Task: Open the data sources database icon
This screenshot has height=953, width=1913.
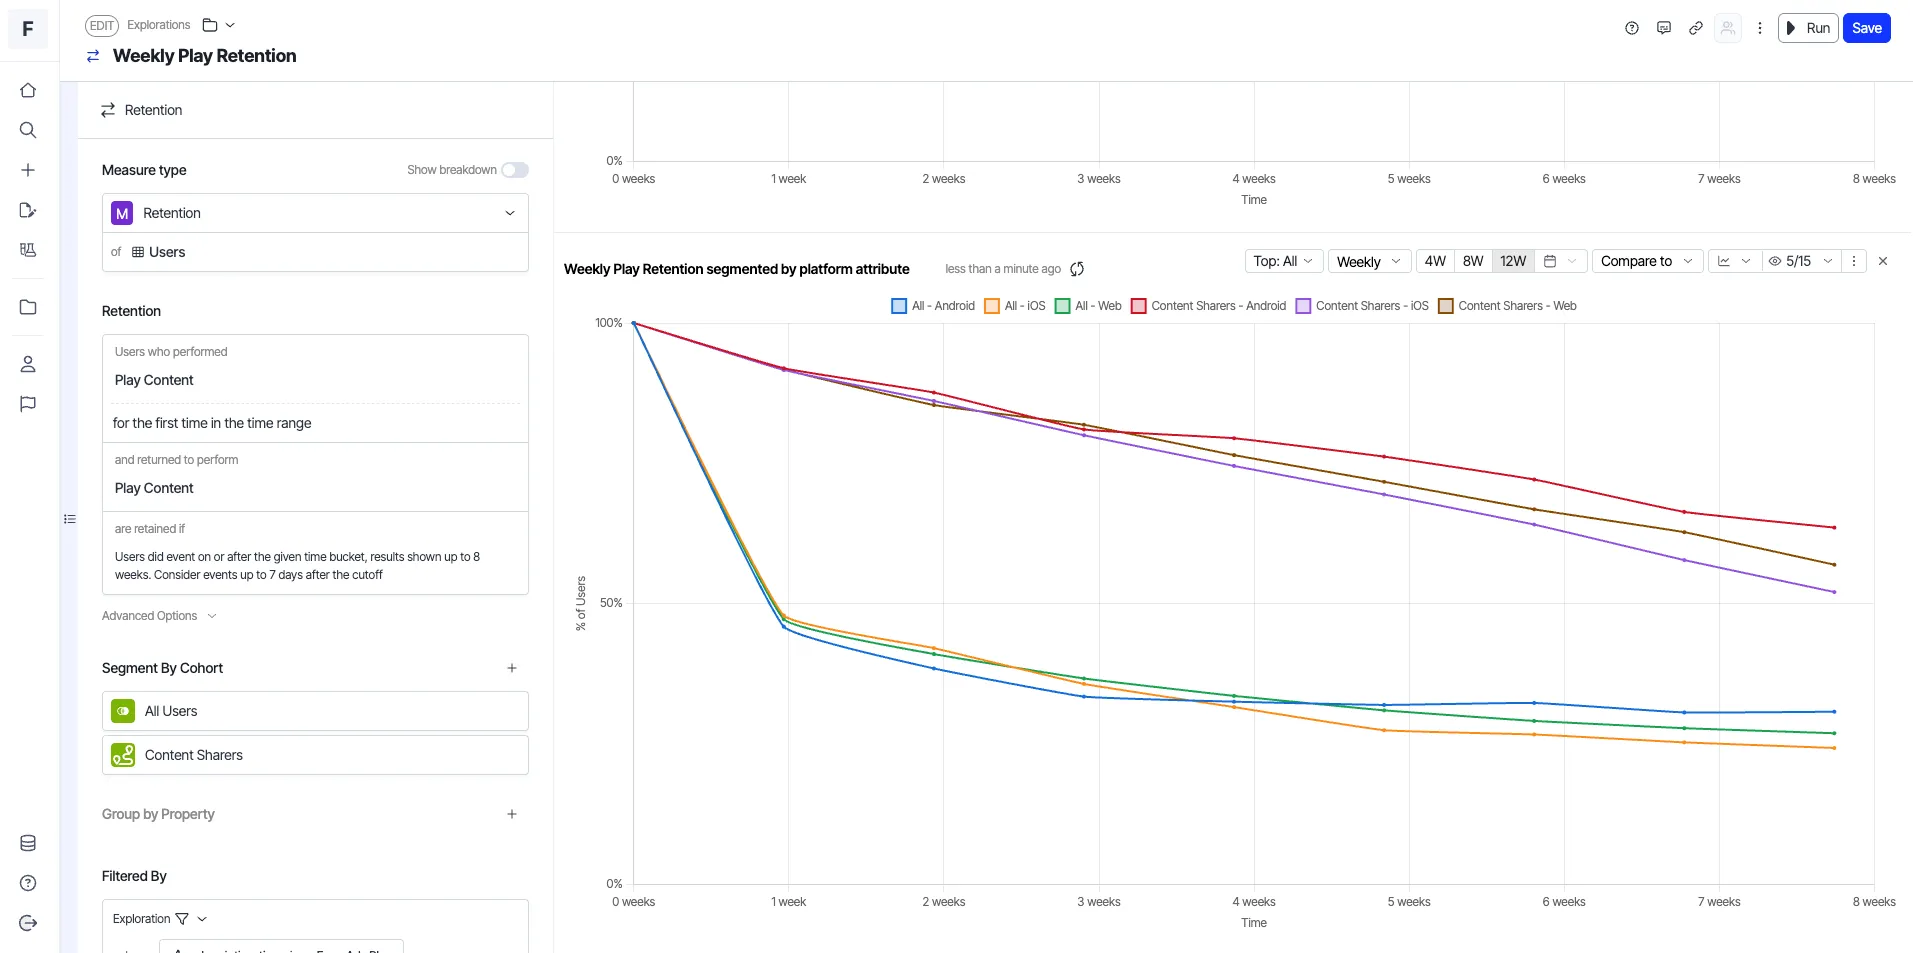Action: 28,843
